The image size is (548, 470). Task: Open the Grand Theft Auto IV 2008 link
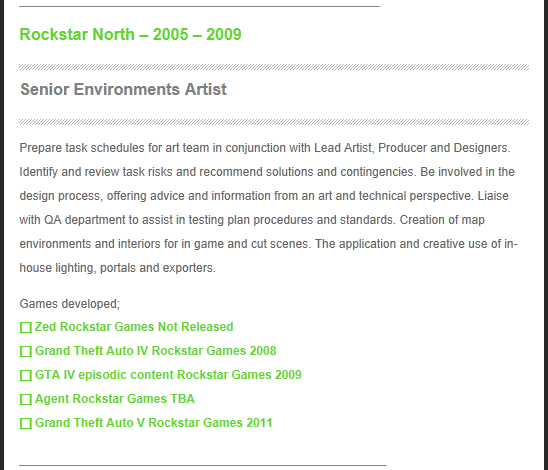point(156,351)
